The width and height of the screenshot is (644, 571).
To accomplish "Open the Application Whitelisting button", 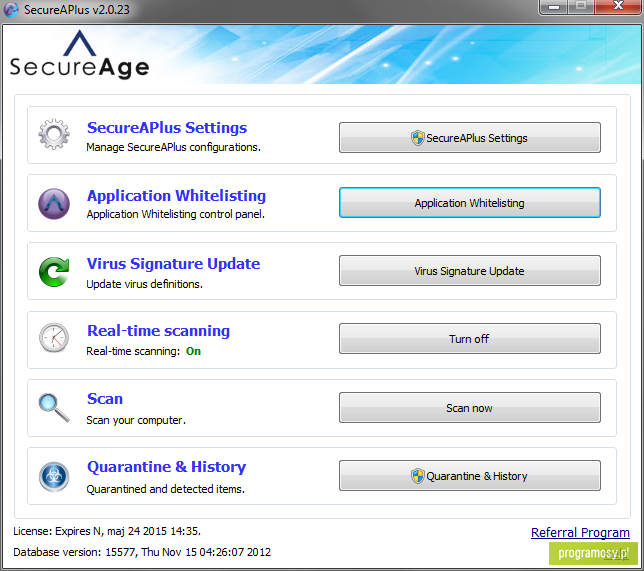I will (x=469, y=203).
